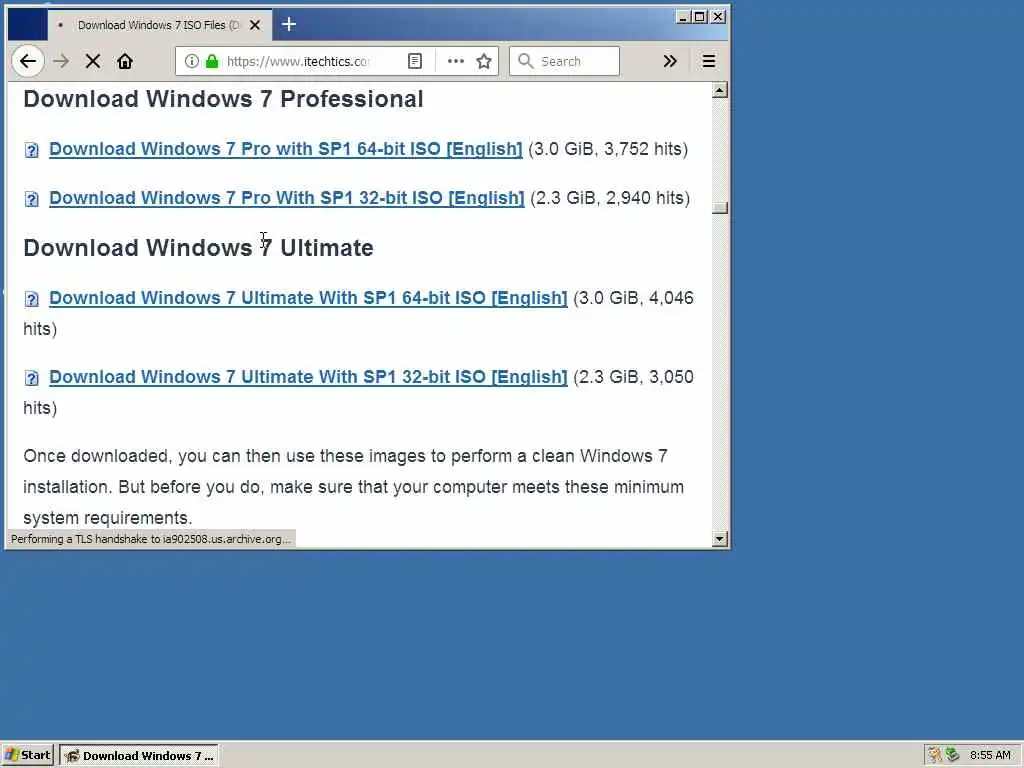This screenshot has height=768, width=1024.
Task: Click the Download Windows 7 taskbar button
Action: coord(139,756)
